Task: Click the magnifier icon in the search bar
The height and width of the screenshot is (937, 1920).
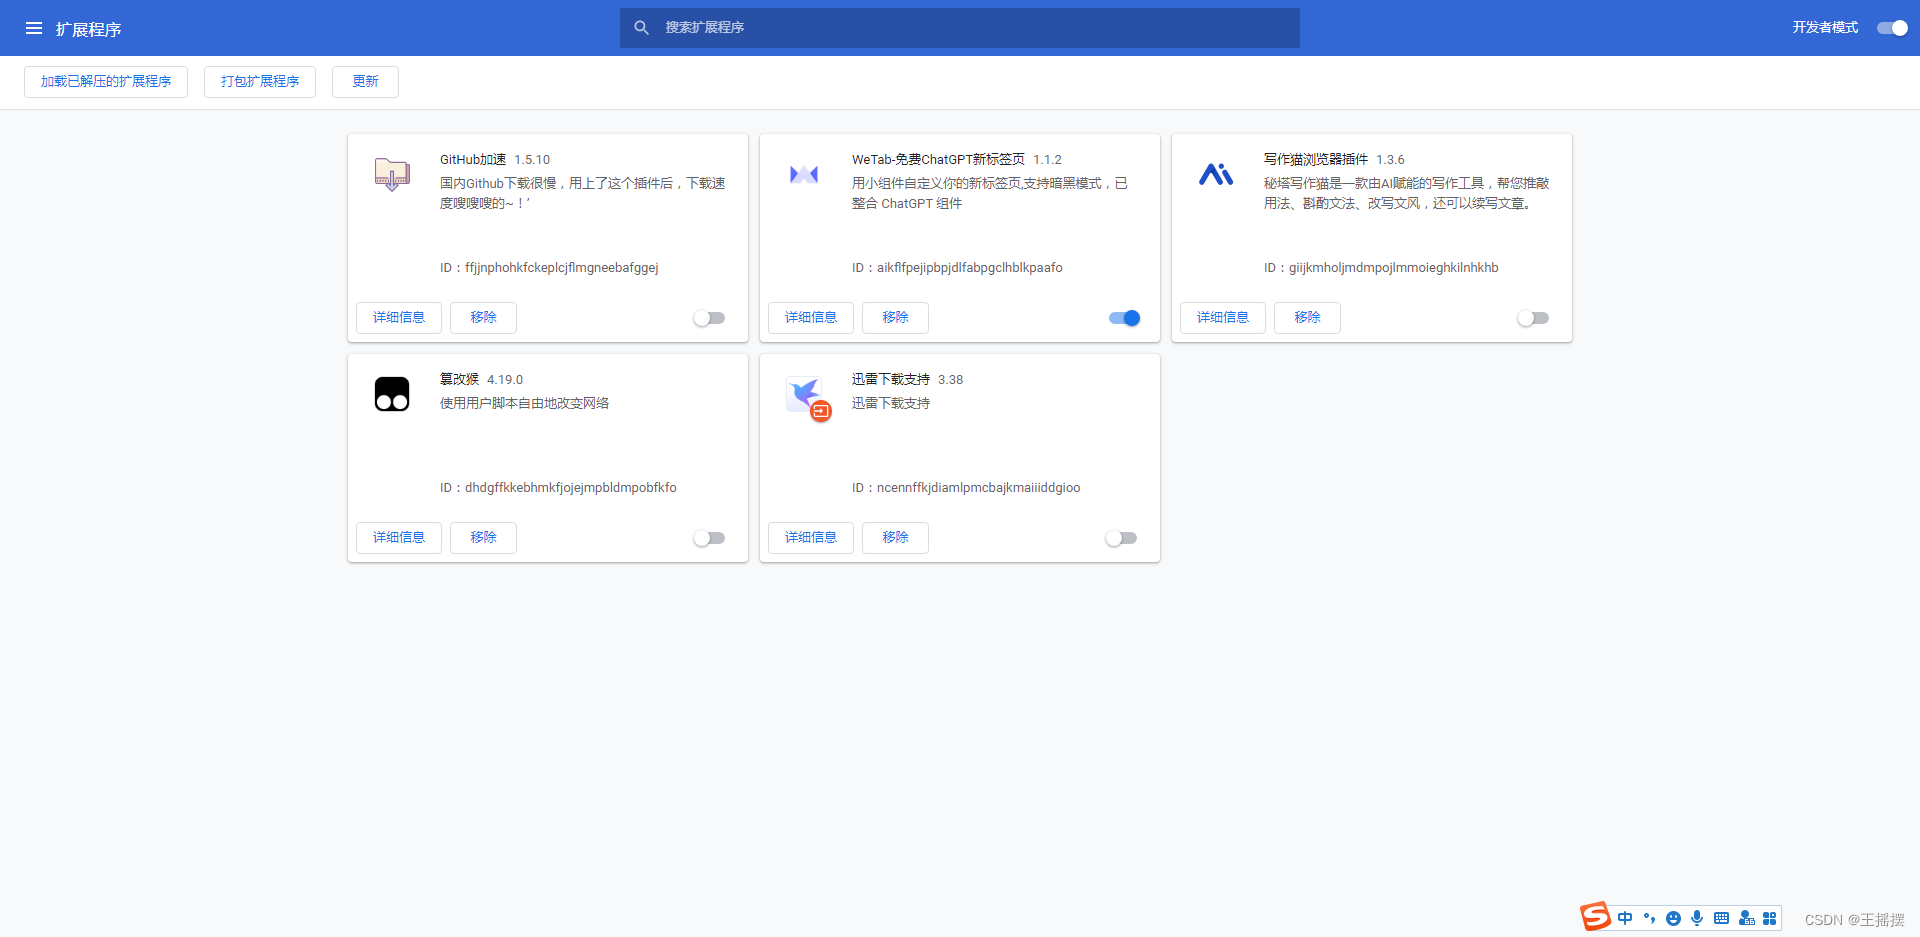Action: coord(642,27)
